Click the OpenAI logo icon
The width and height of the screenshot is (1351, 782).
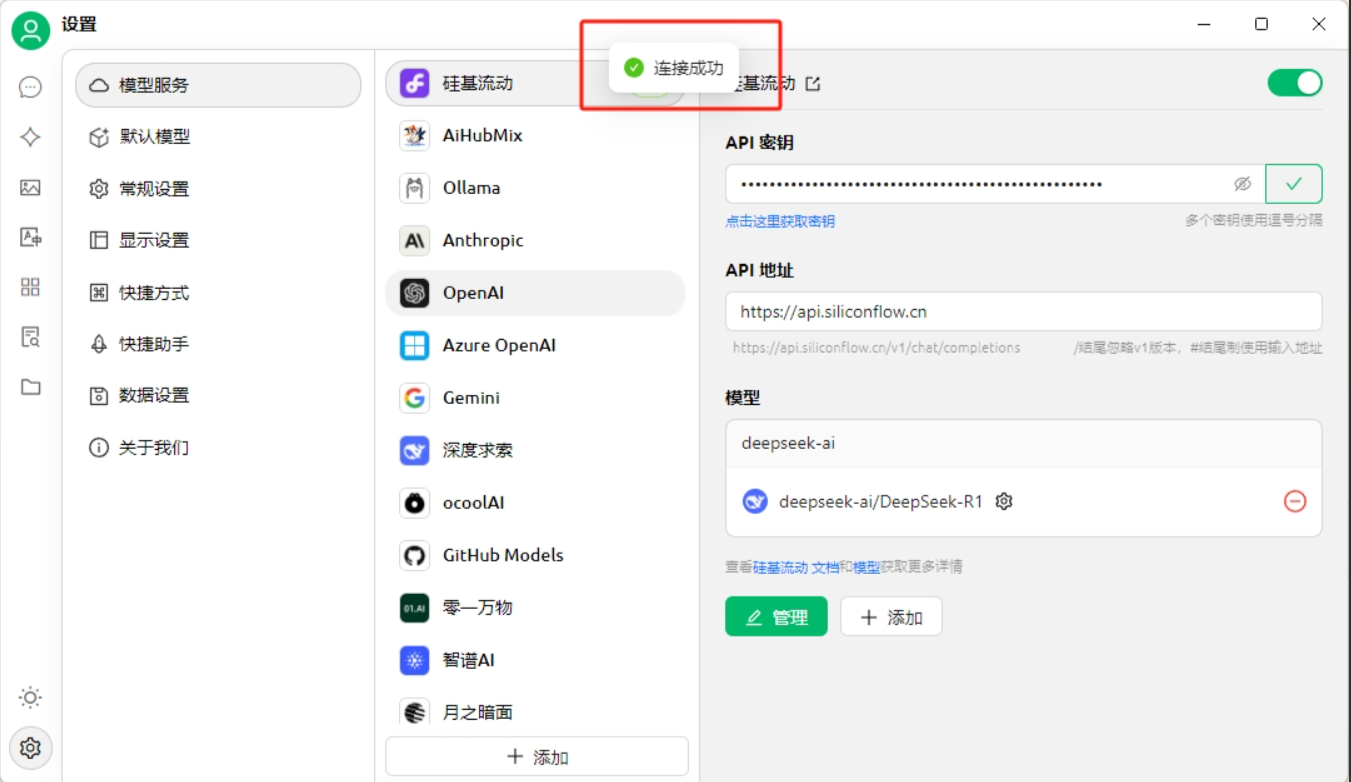pyautogui.click(x=415, y=293)
